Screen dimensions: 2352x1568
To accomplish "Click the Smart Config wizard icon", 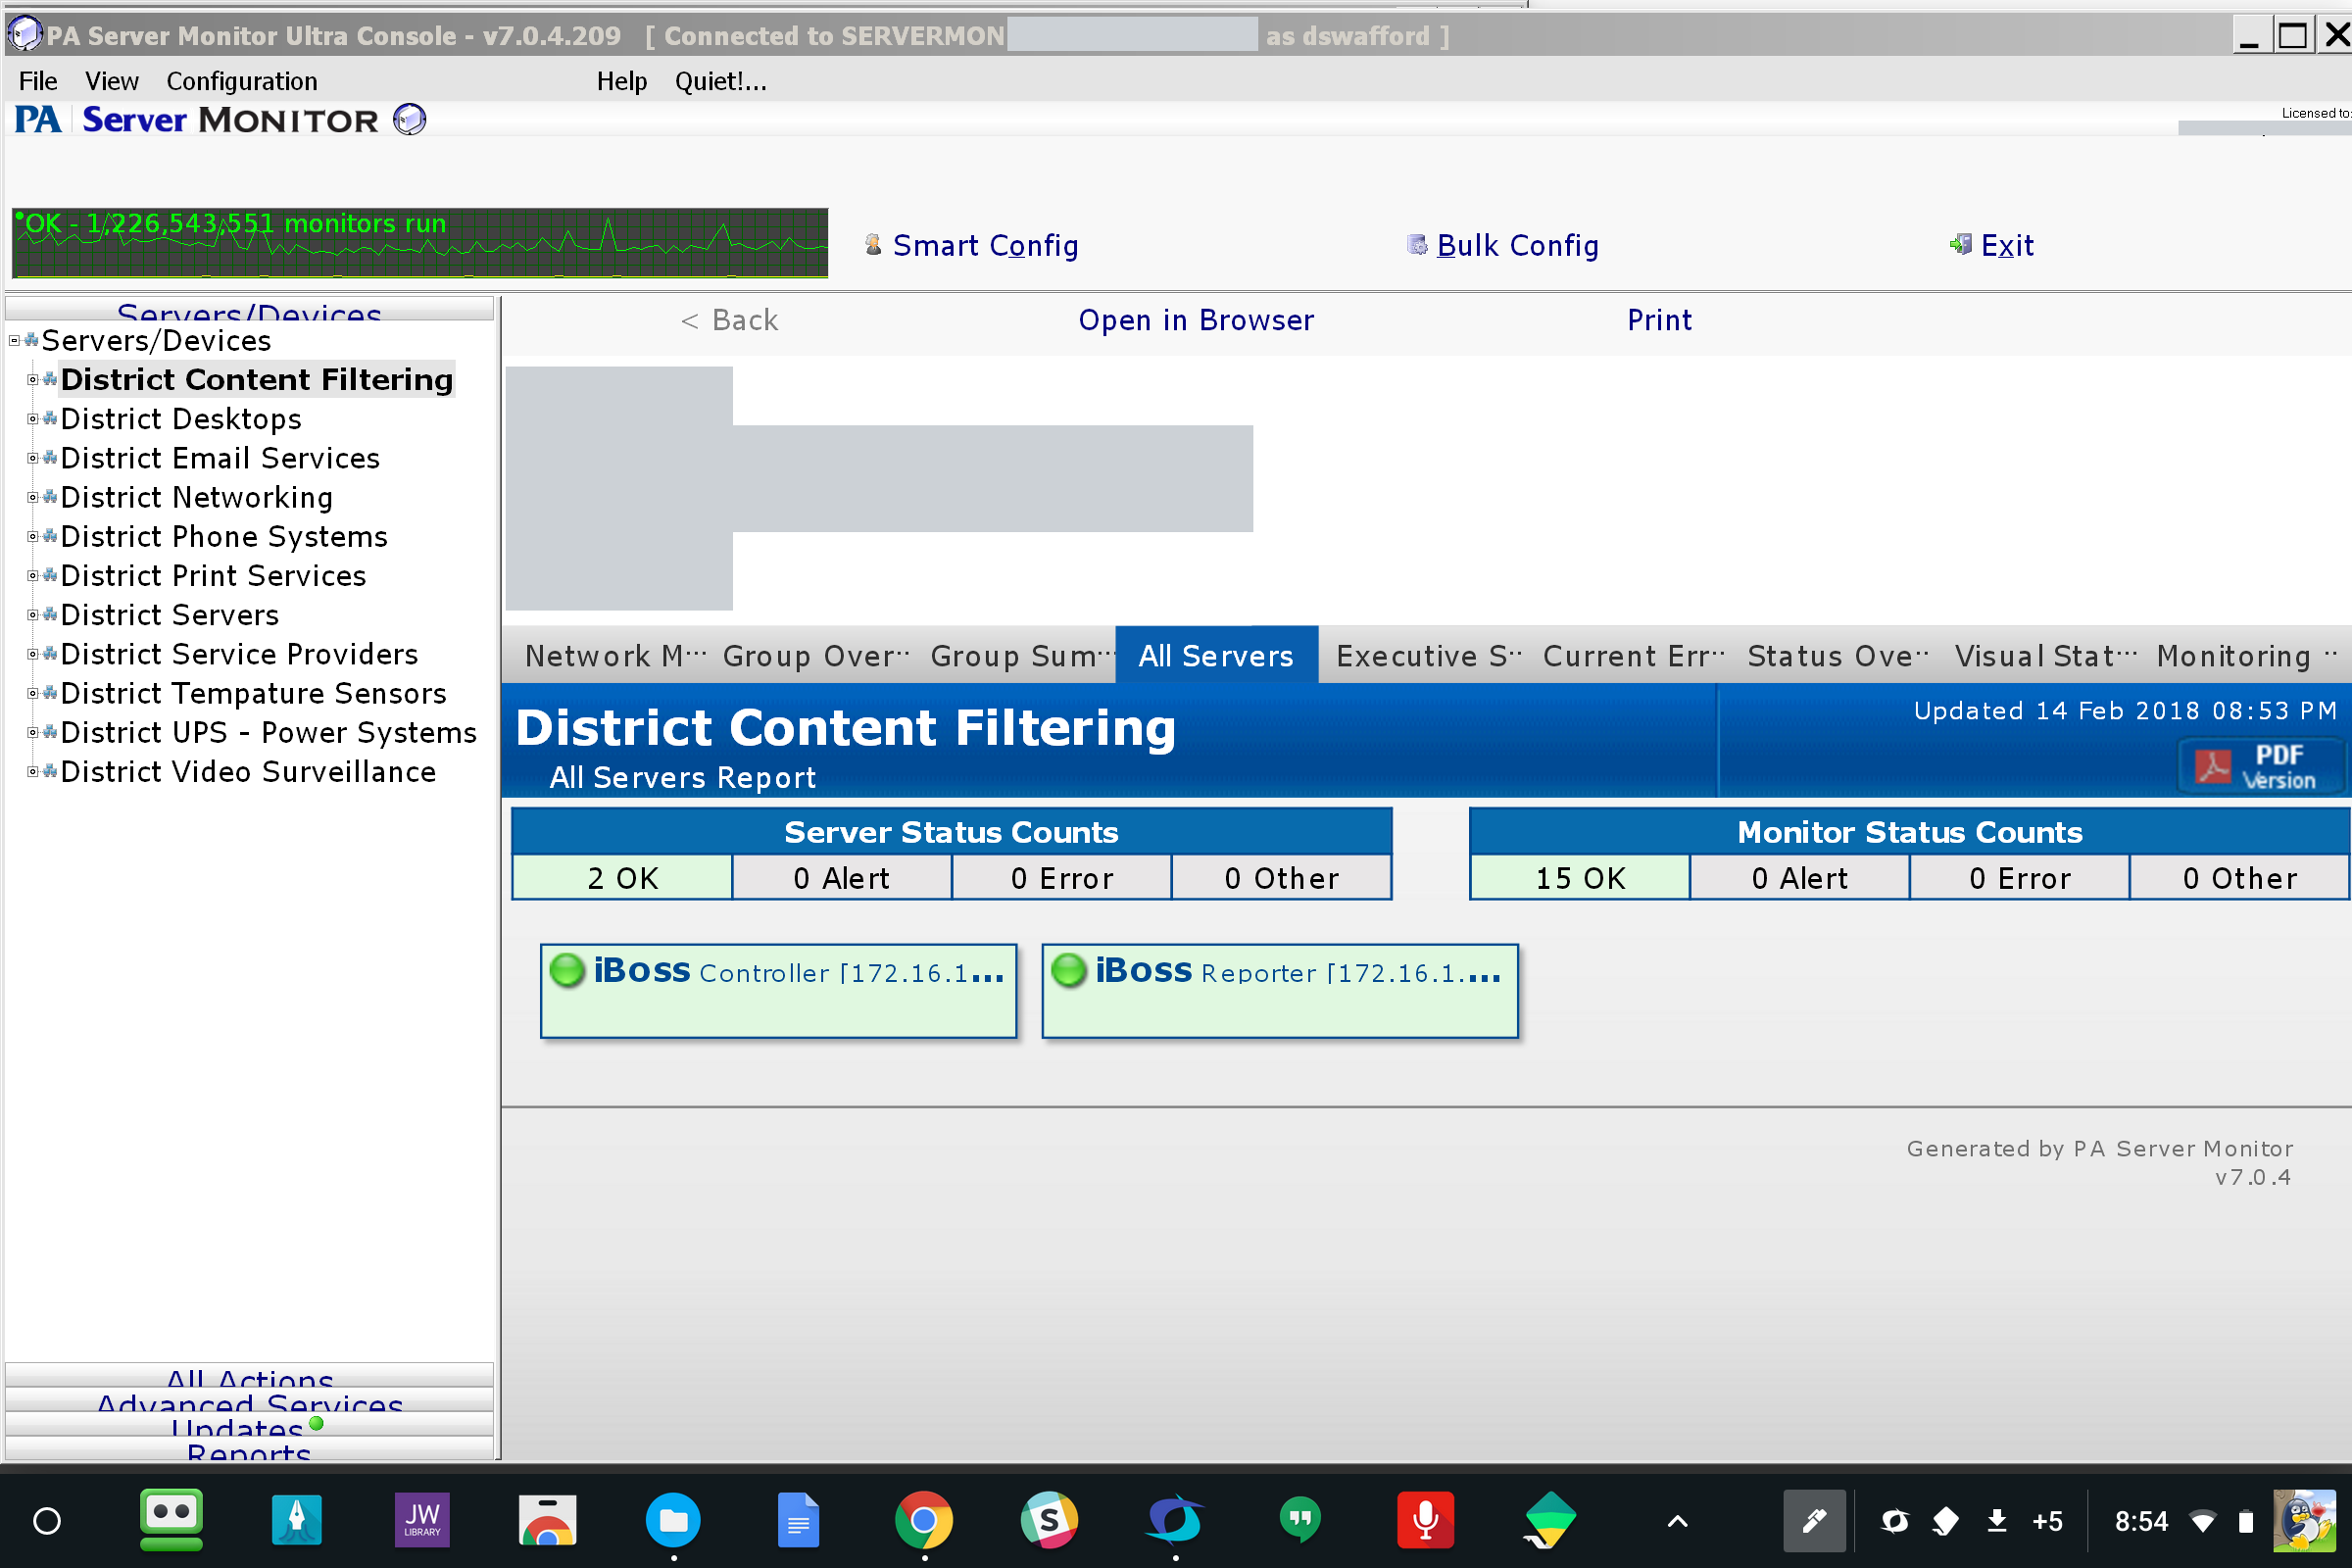I will coord(873,245).
